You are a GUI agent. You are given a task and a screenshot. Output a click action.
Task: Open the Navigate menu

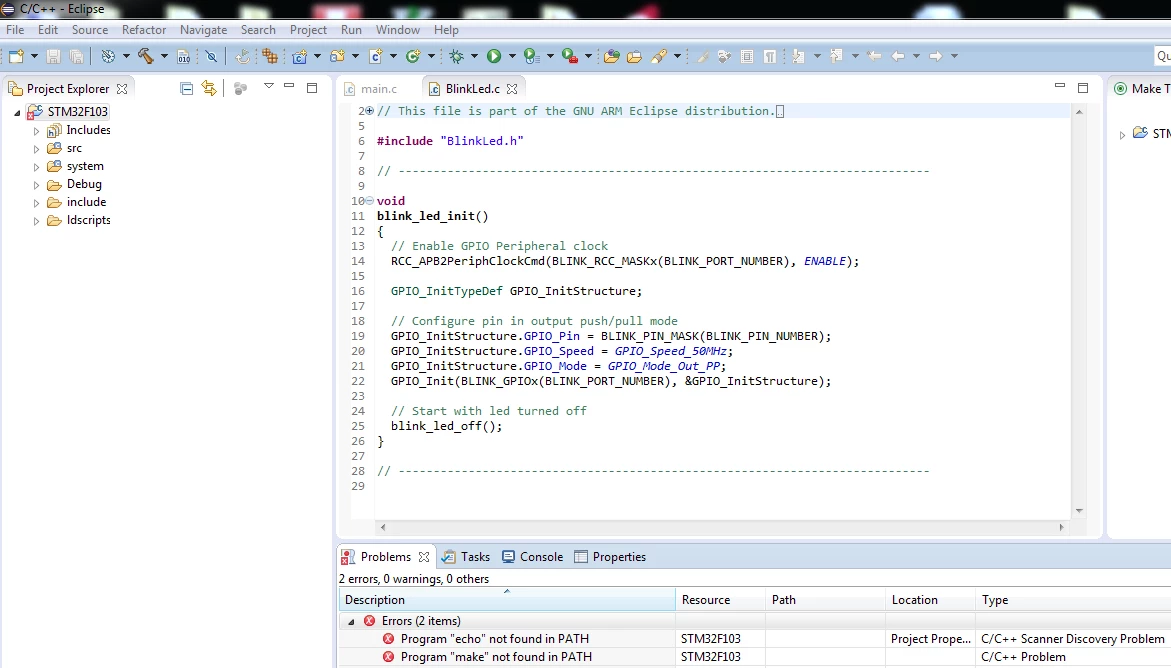click(x=203, y=30)
